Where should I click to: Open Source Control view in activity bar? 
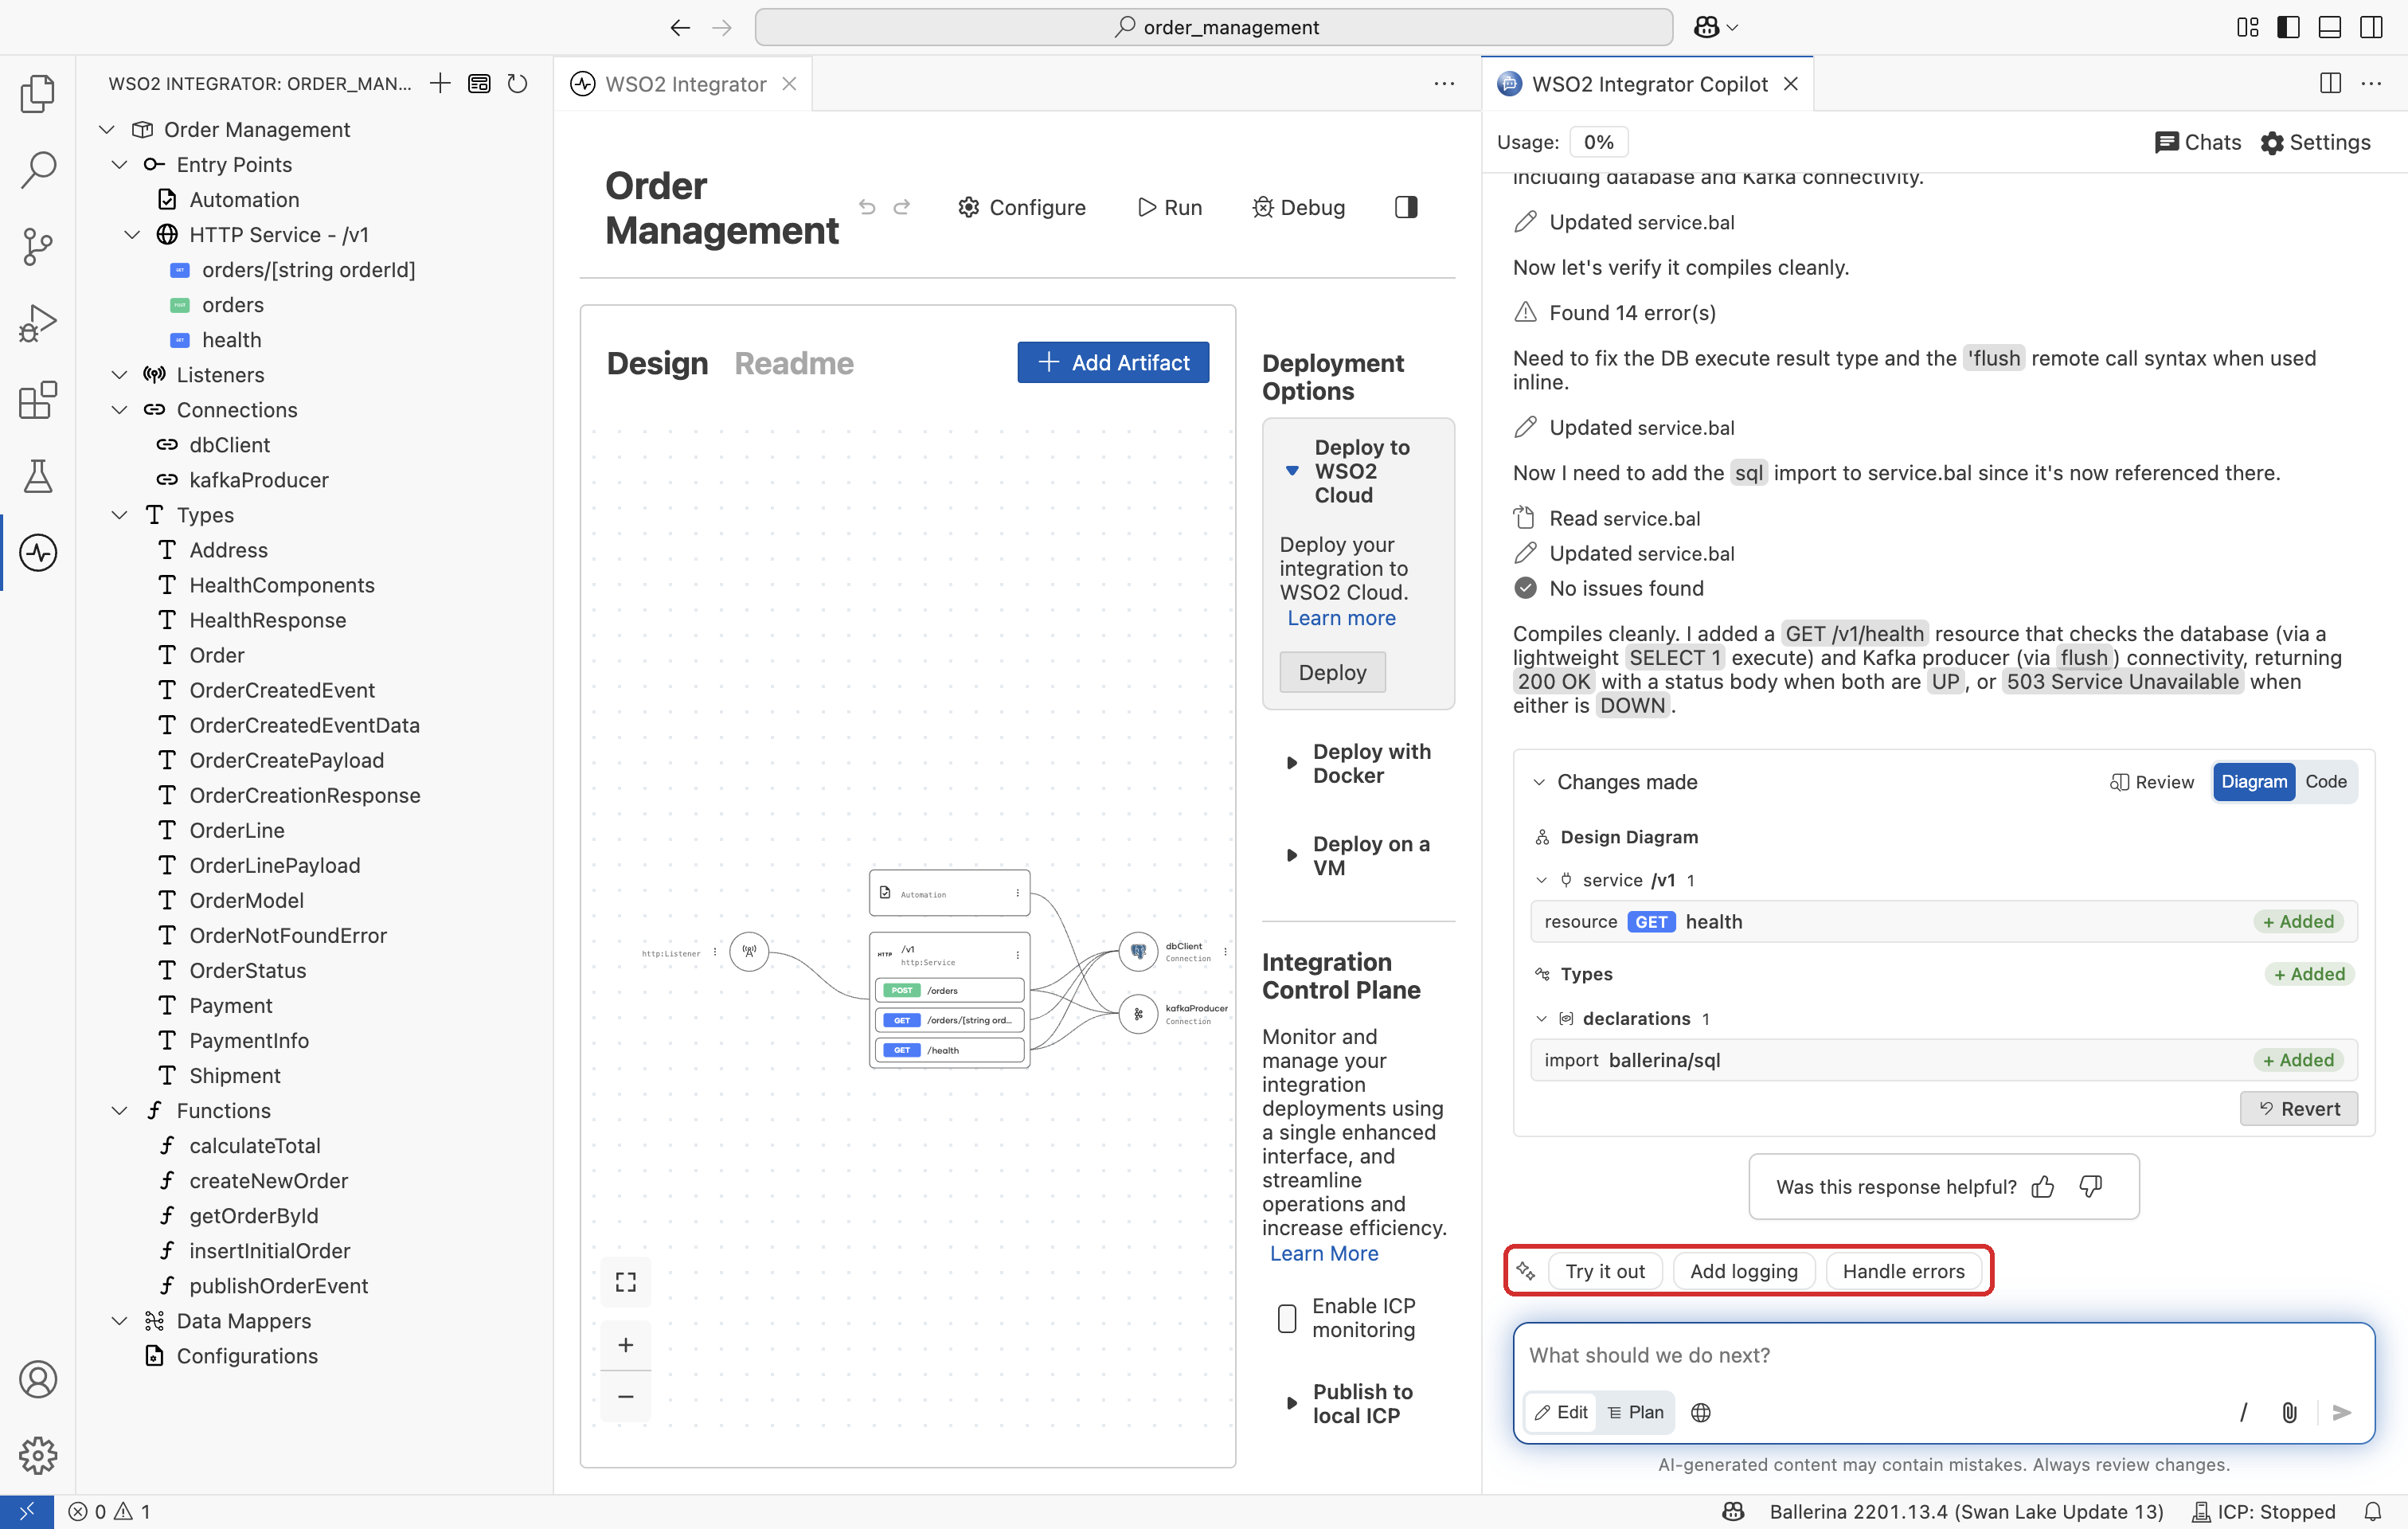click(x=38, y=246)
